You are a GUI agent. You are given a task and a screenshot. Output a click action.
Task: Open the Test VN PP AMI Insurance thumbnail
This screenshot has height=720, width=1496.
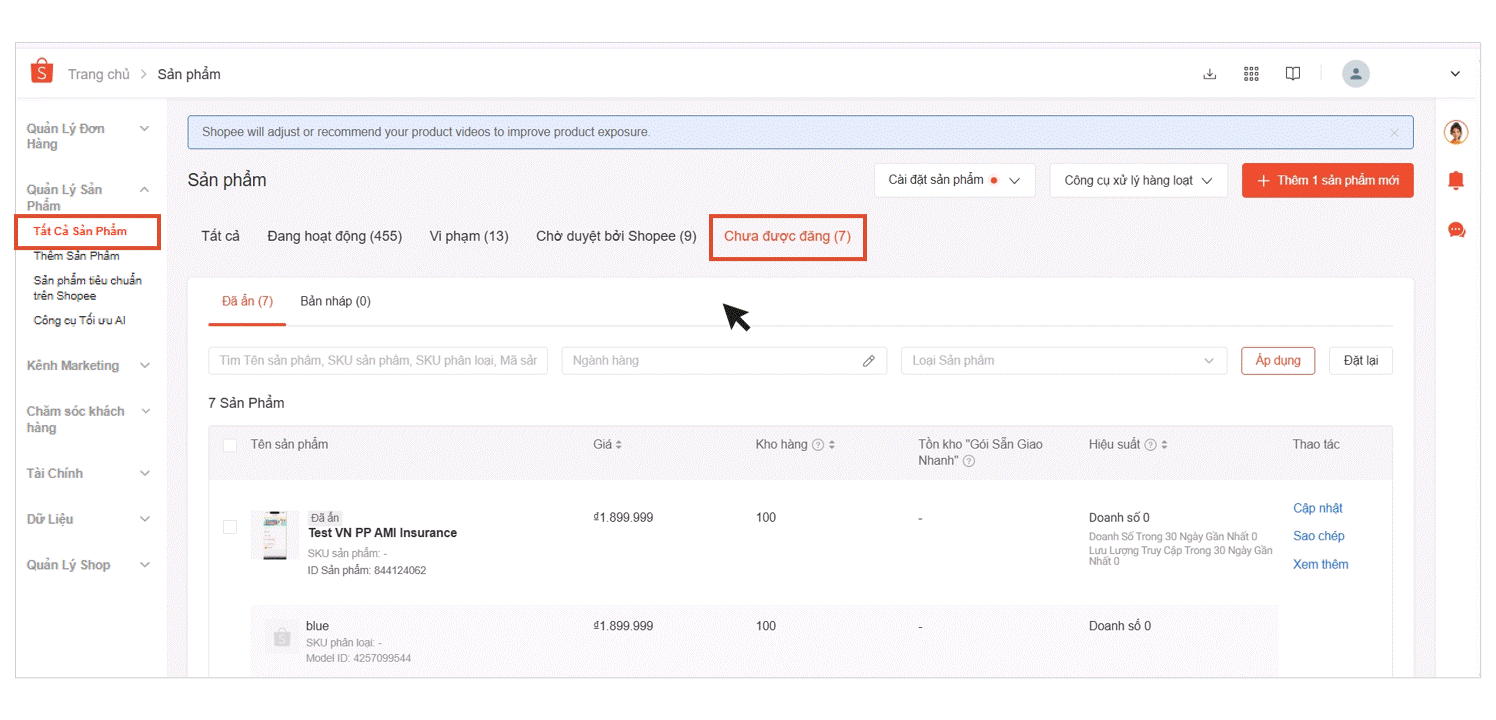pyautogui.click(x=275, y=535)
